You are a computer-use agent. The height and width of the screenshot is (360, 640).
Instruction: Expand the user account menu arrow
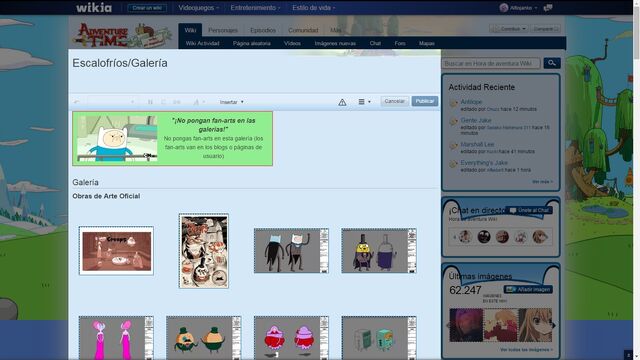[536, 8]
